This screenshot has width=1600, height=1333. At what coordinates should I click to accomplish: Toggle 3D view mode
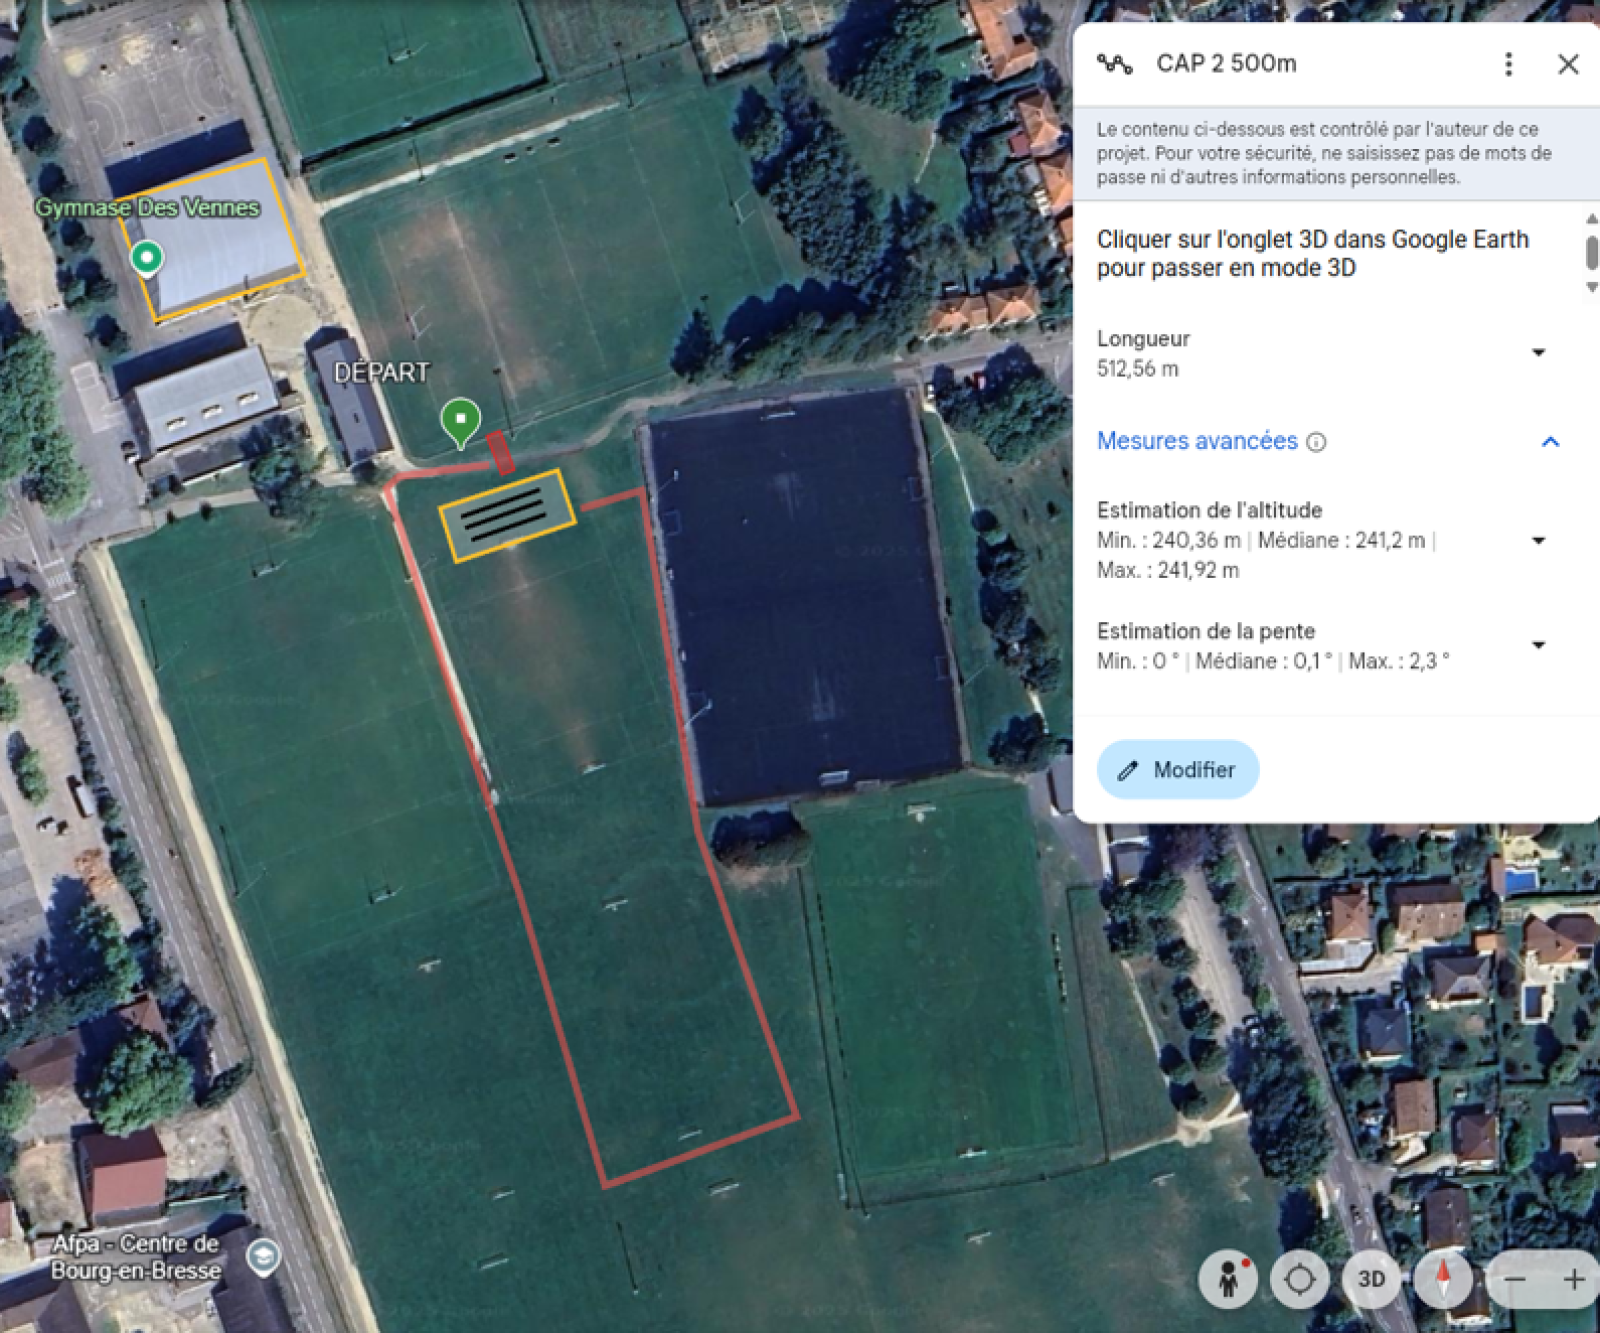tap(1371, 1278)
